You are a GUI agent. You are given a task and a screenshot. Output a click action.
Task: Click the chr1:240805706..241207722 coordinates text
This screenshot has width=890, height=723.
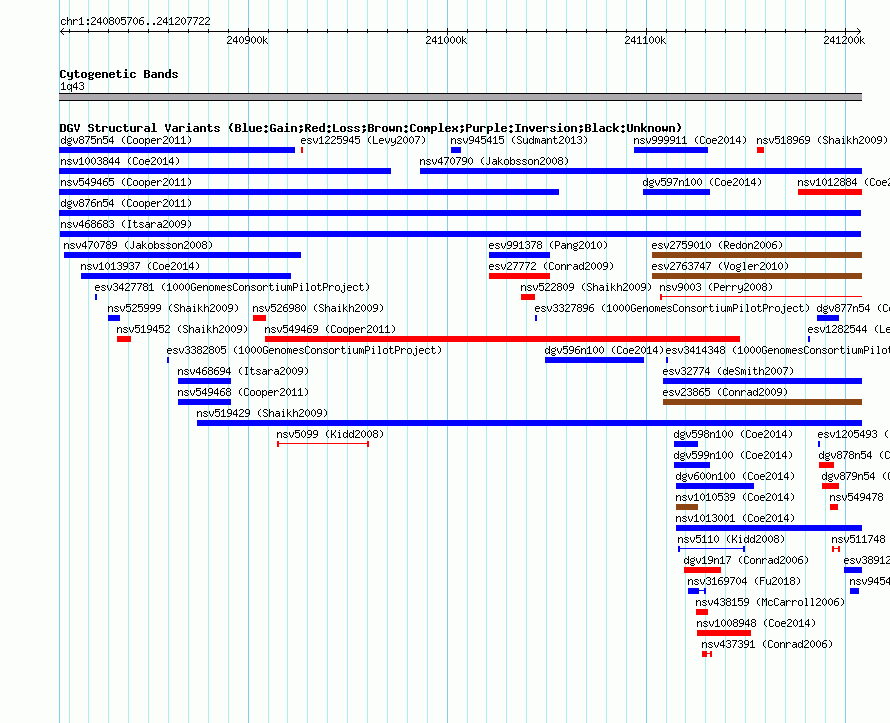click(135, 21)
